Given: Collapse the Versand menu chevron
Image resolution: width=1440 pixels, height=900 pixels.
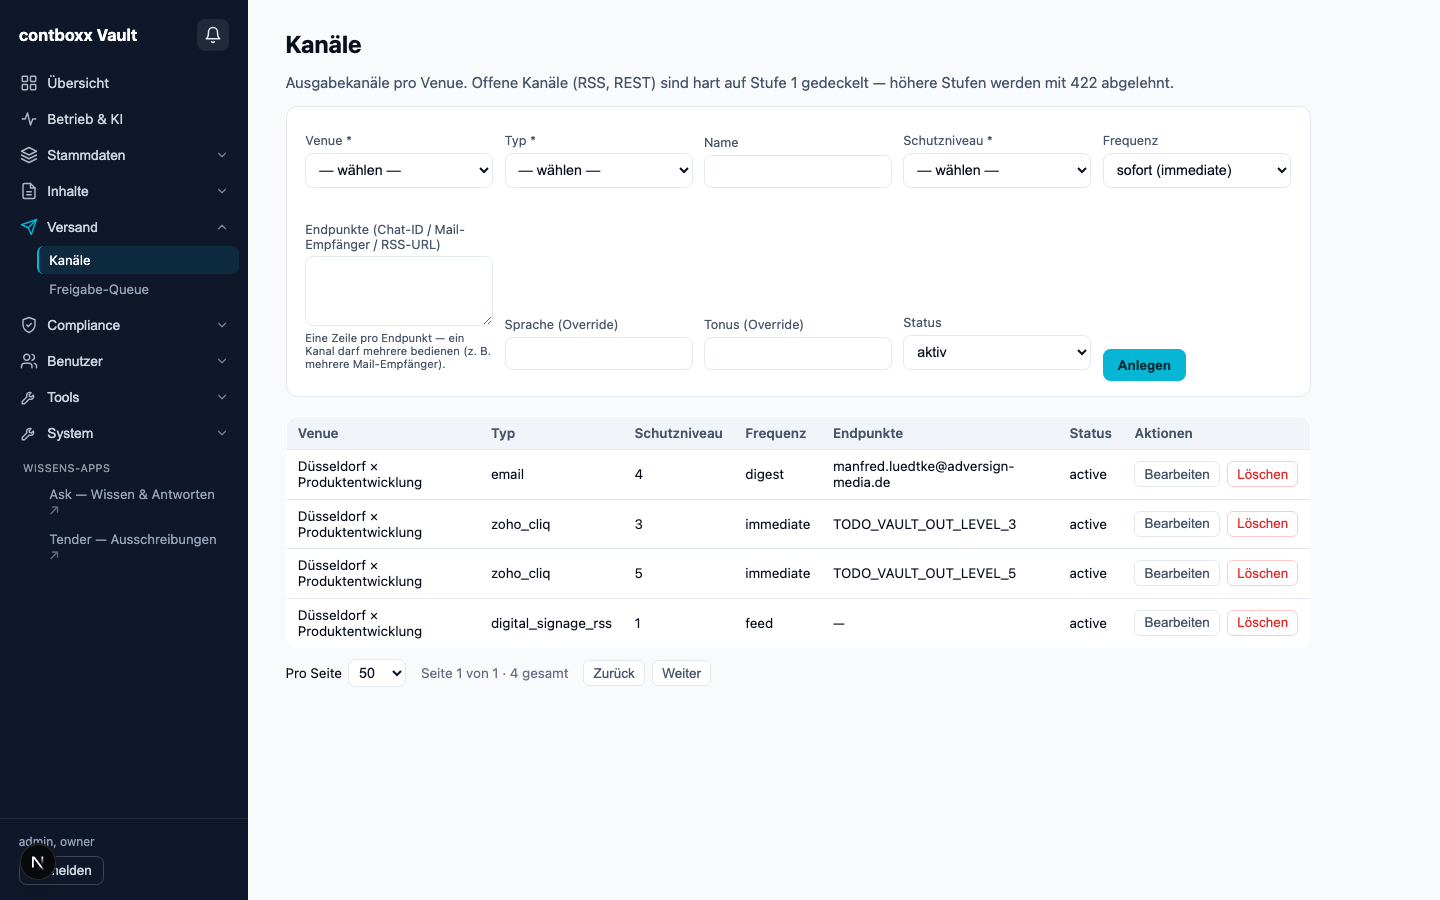Looking at the screenshot, I should click(x=222, y=227).
